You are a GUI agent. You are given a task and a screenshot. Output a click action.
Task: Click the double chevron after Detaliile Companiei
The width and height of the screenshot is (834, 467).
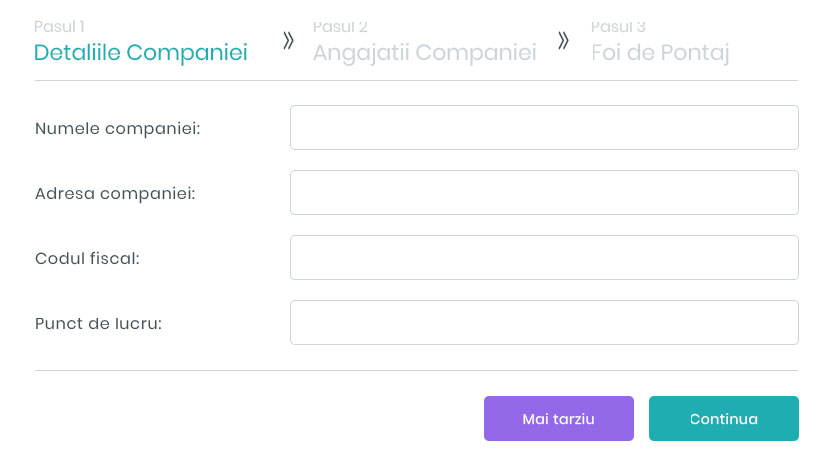[288, 41]
